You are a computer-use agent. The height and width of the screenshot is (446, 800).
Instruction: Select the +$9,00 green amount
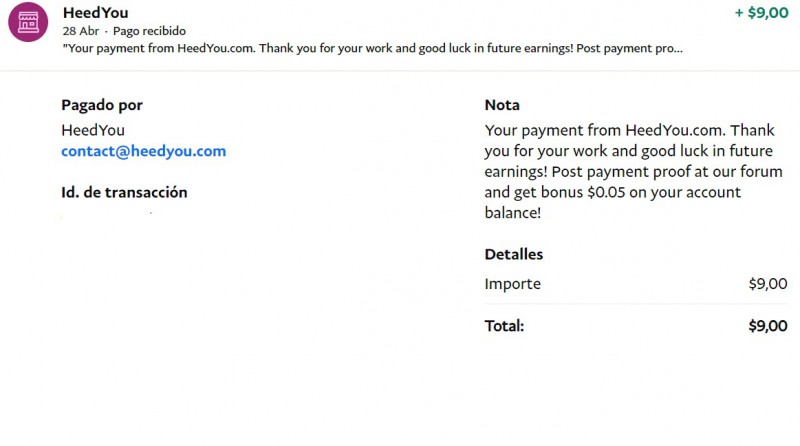(x=760, y=13)
